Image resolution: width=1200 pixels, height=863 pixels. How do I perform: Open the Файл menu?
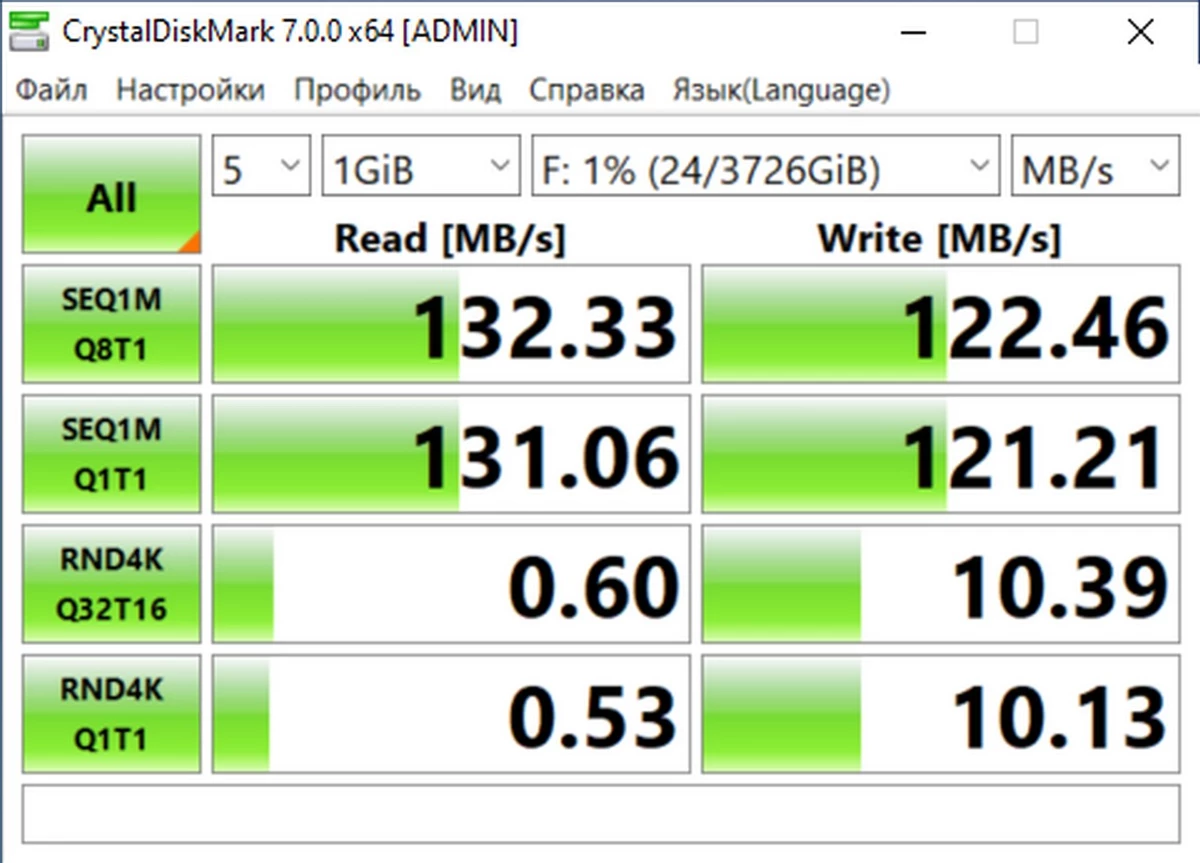[x=52, y=90]
